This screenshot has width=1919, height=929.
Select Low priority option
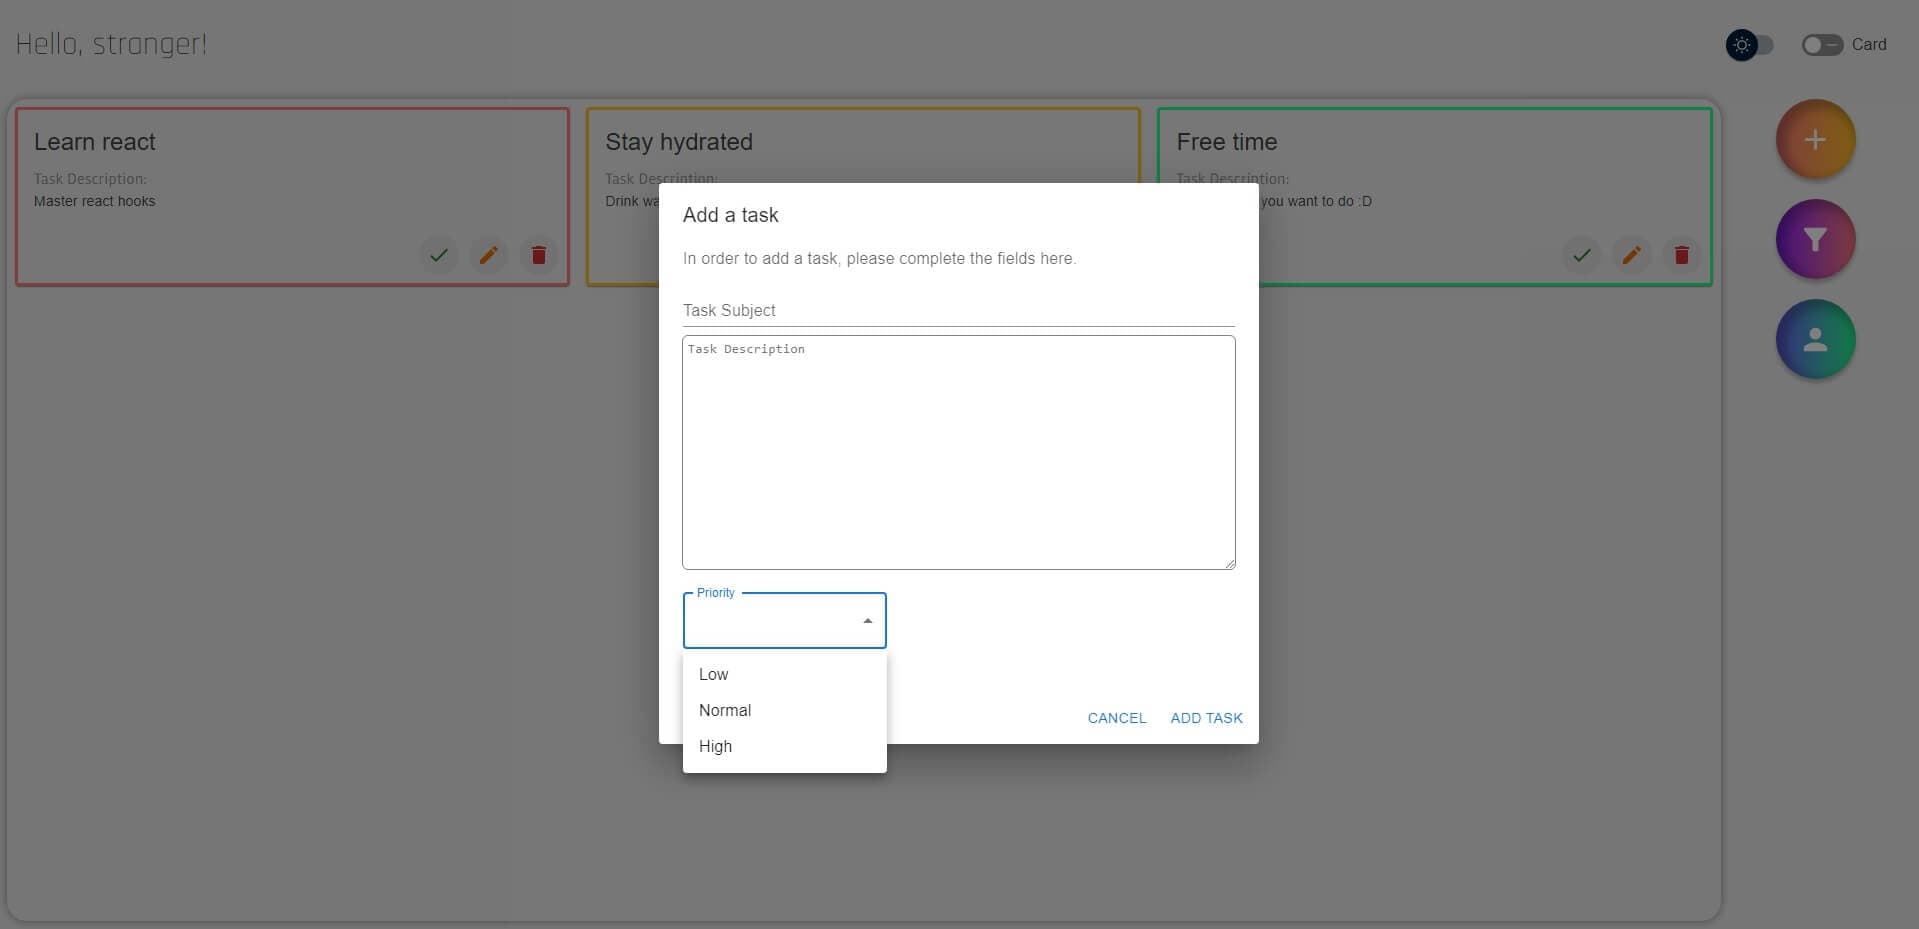[x=785, y=674]
